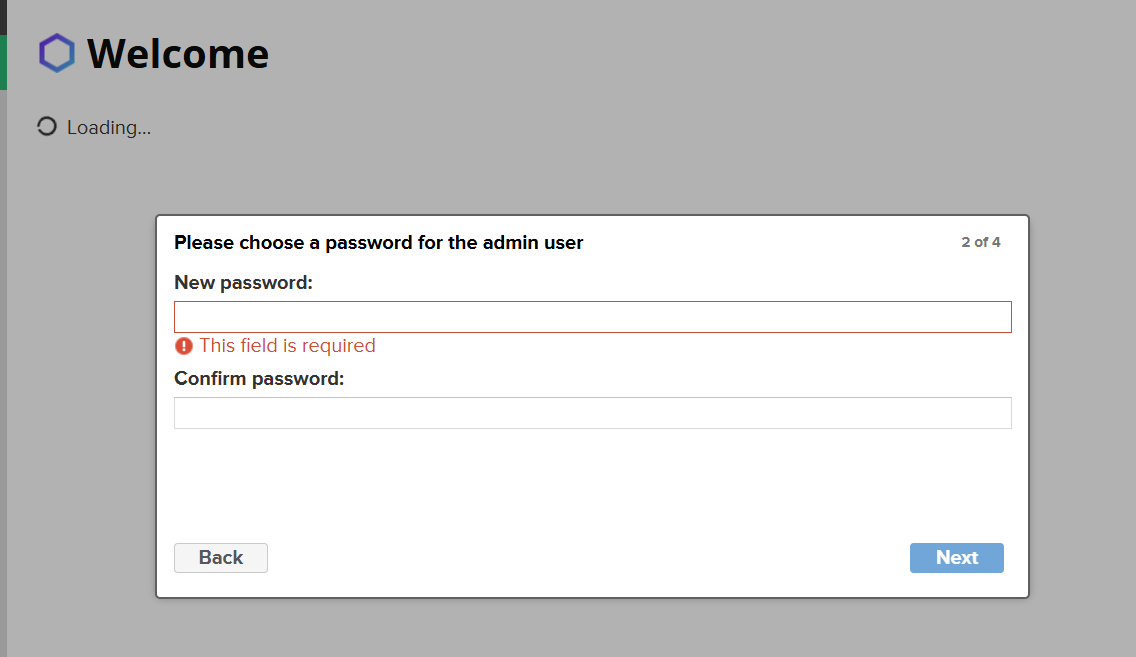Proceed with the Next button
Viewport: 1136px width, 657px height.
pos(956,558)
